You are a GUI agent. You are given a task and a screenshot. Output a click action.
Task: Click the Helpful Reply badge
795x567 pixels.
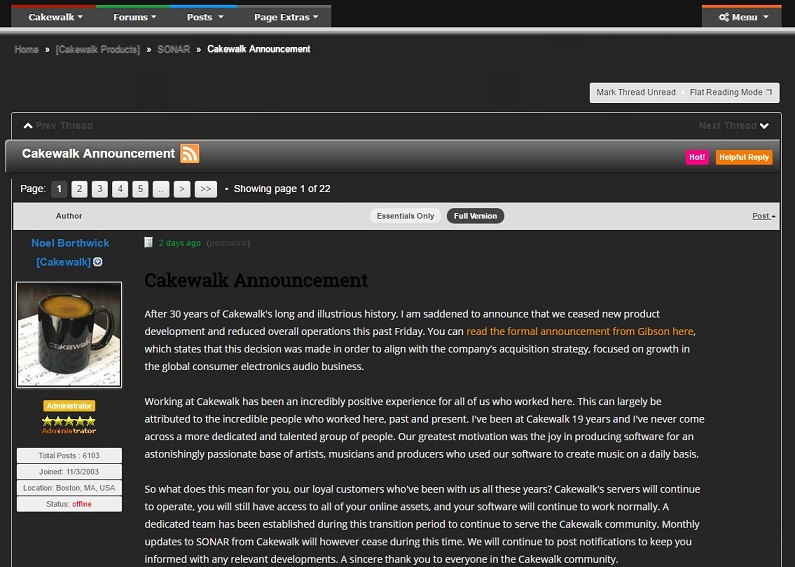[744, 157]
